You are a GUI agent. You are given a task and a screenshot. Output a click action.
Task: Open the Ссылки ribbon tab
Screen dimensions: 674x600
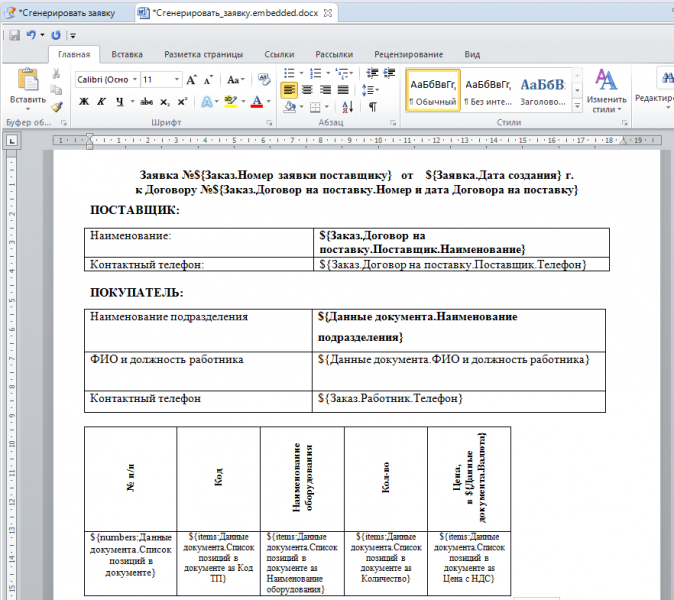[x=279, y=55]
